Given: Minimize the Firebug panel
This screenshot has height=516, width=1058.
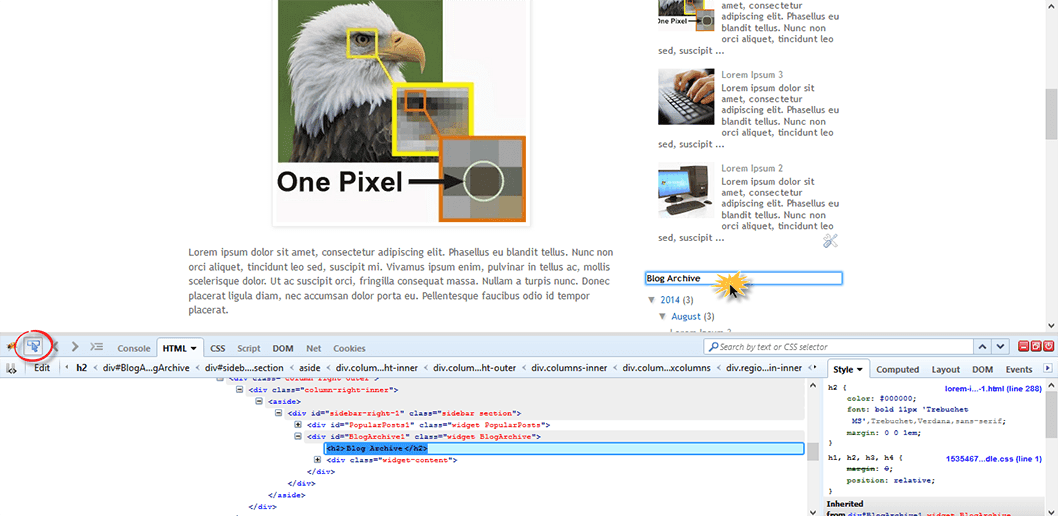Looking at the screenshot, I should click(x=1023, y=347).
